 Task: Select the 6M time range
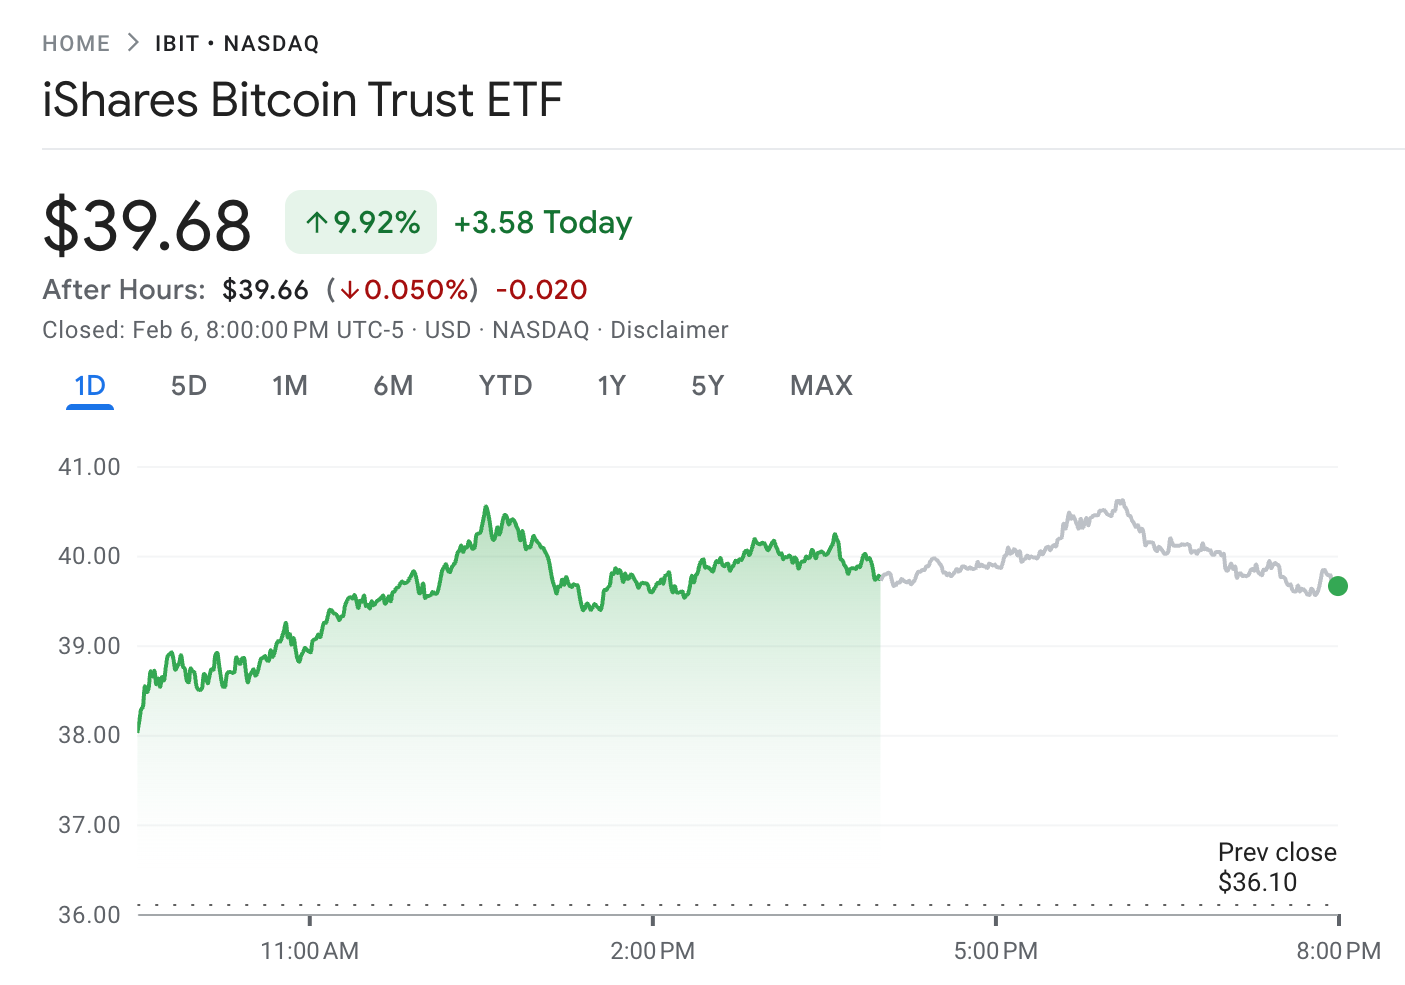(394, 385)
